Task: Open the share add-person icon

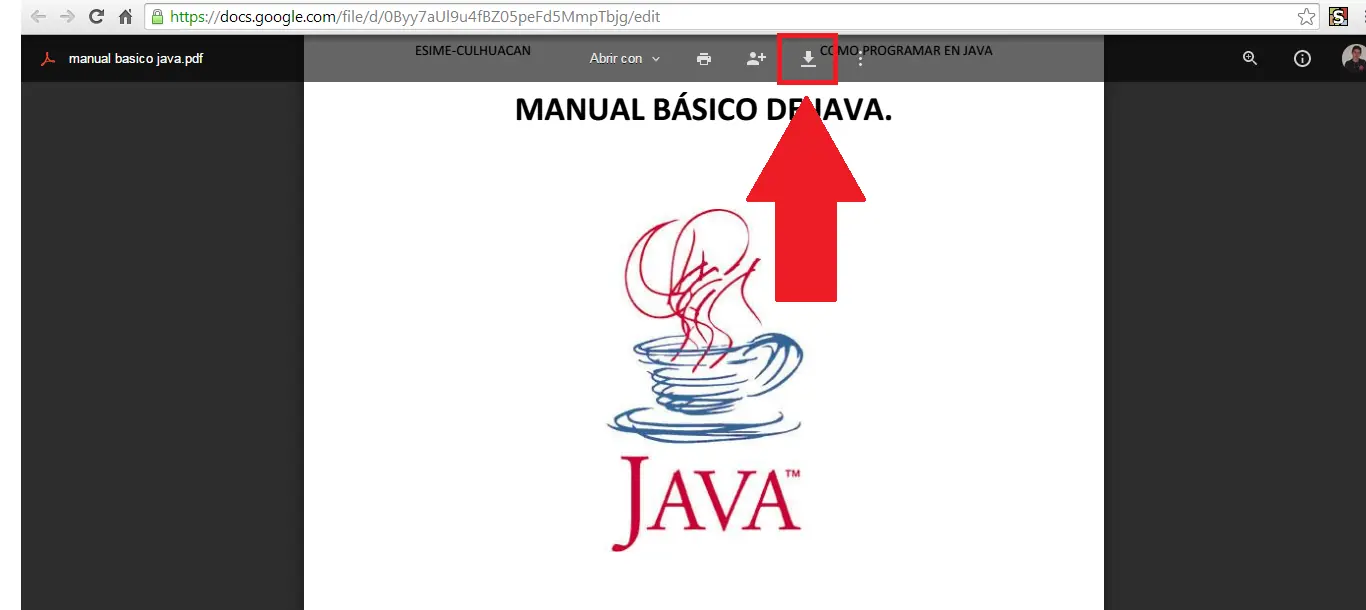Action: click(x=756, y=59)
